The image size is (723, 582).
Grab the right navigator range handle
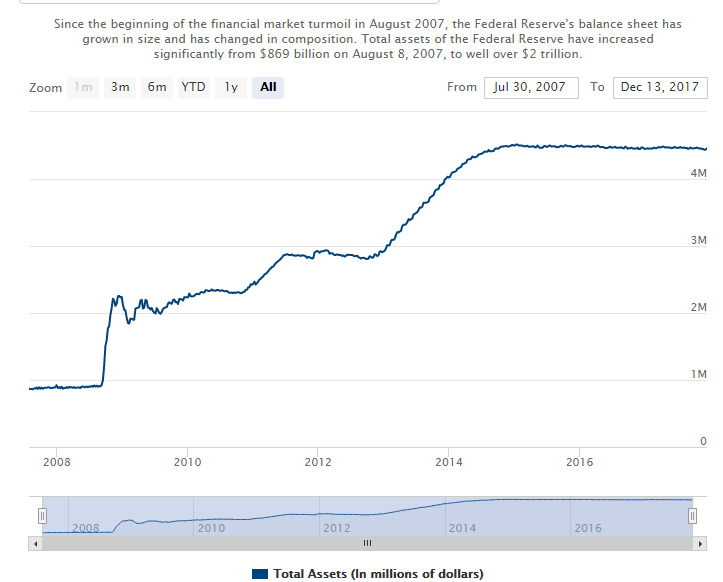[x=692, y=515]
